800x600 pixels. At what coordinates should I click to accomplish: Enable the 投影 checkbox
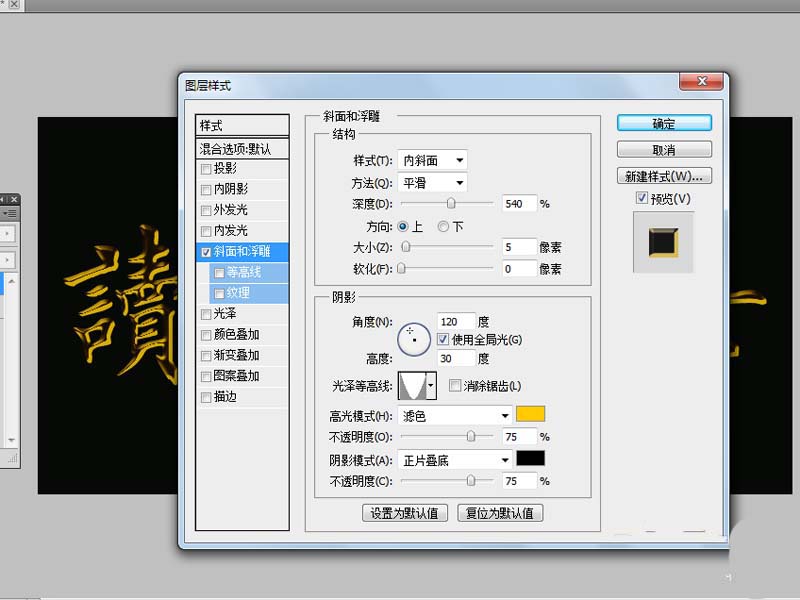pos(206,169)
